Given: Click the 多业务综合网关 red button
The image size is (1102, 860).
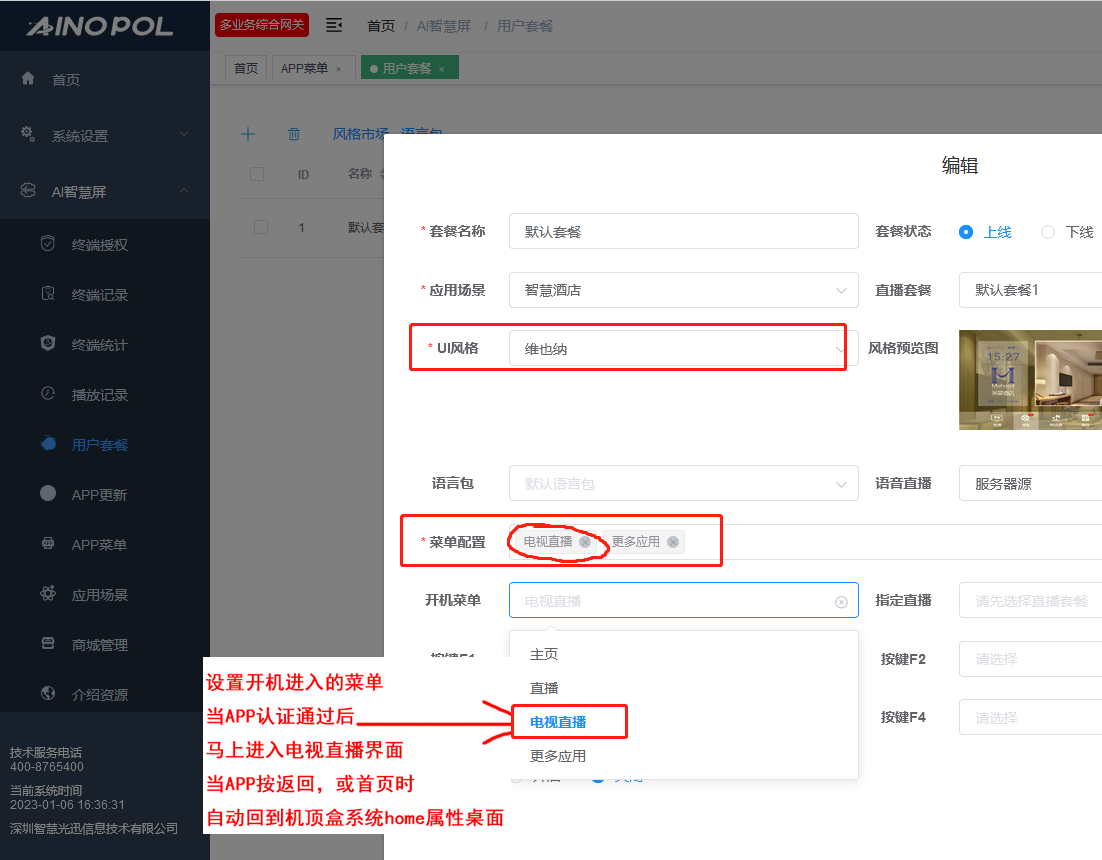Looking at the screenshot, I should 262,25.
